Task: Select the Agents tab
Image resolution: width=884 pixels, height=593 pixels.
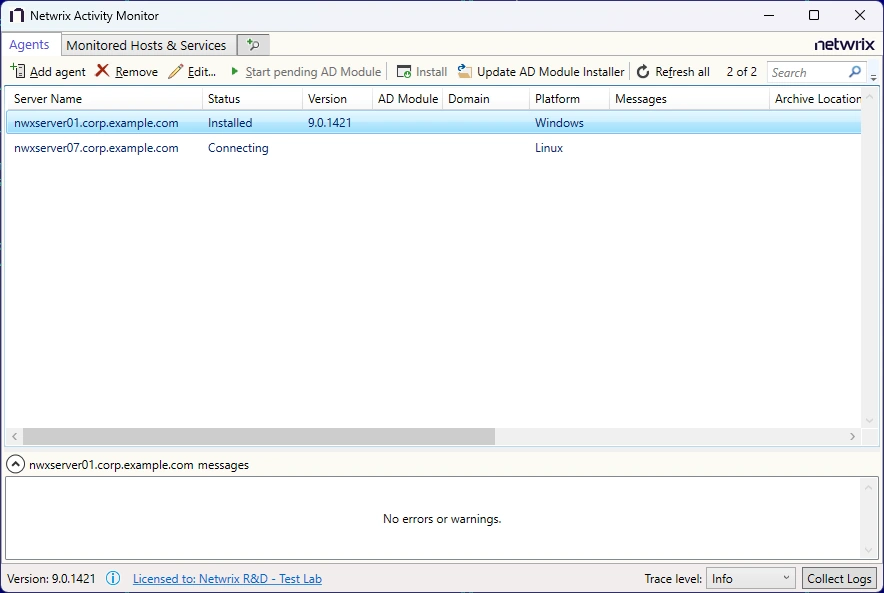Action: pos(31,44)
